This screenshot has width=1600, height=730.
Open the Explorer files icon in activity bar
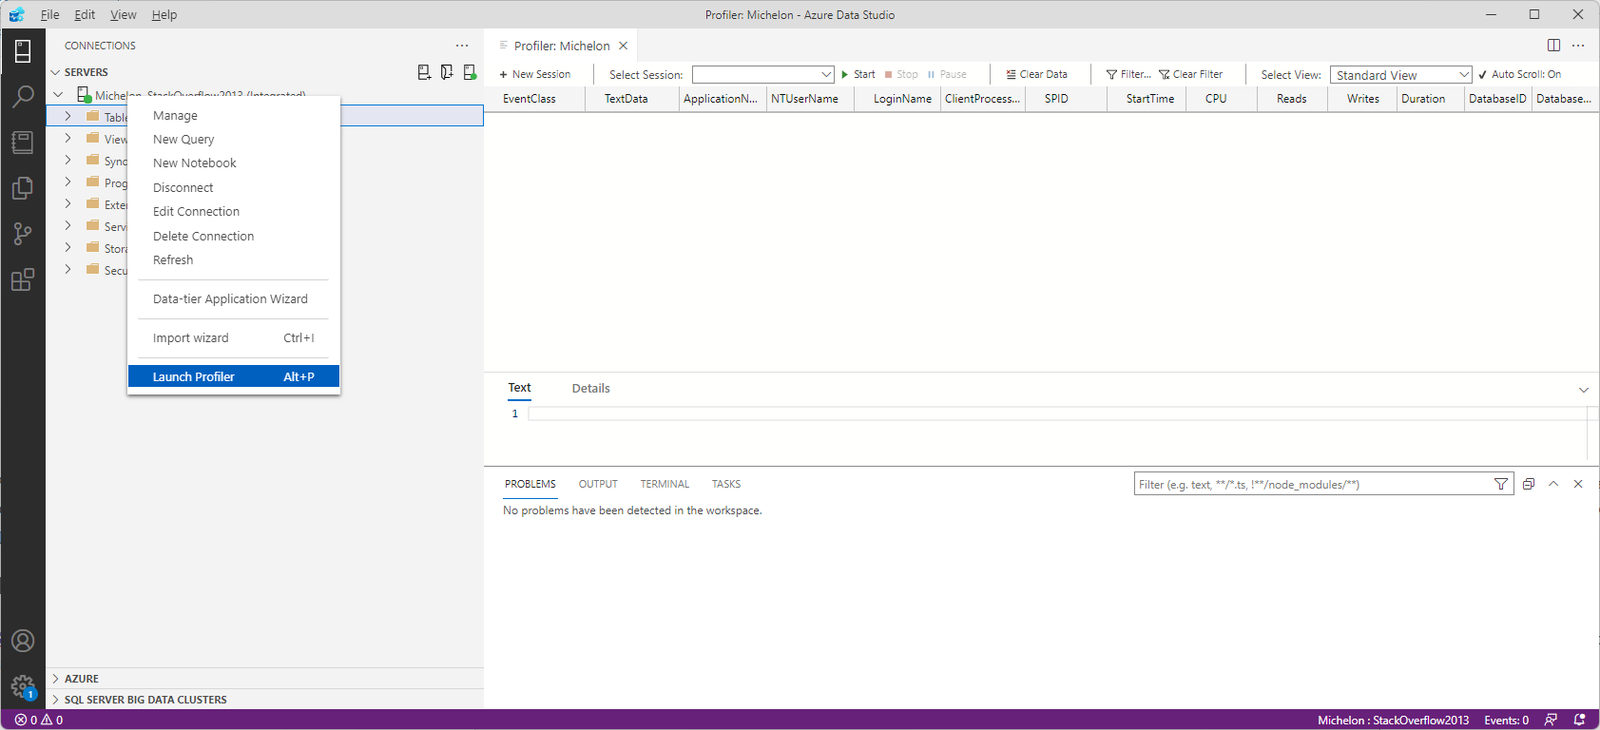[x=23, y=188]
